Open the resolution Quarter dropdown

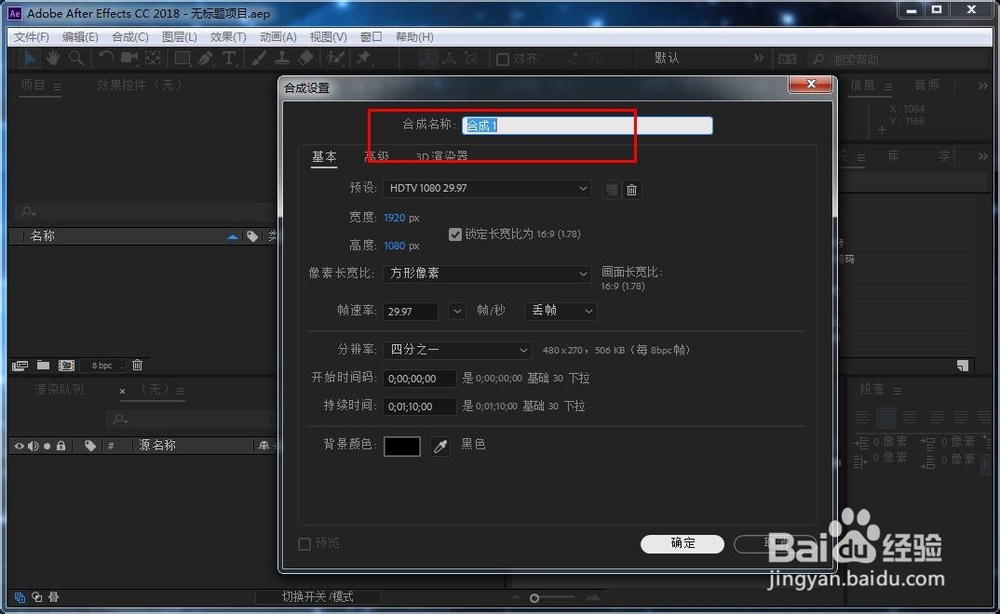click(457, 349)
